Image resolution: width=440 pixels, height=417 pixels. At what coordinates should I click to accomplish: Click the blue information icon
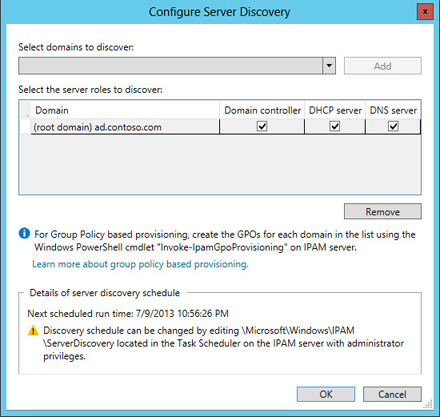point(24,233)
